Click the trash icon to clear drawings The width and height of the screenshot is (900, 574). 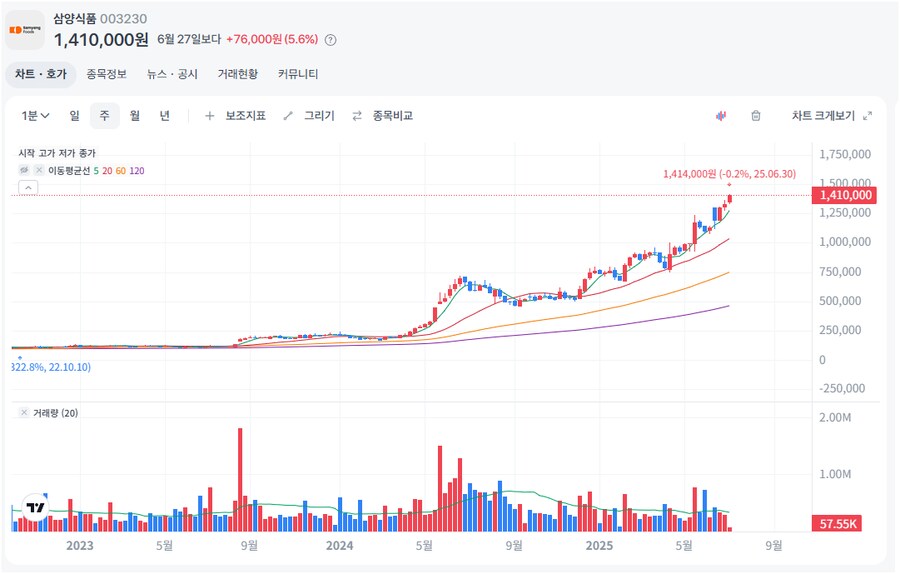pos(756,116)
